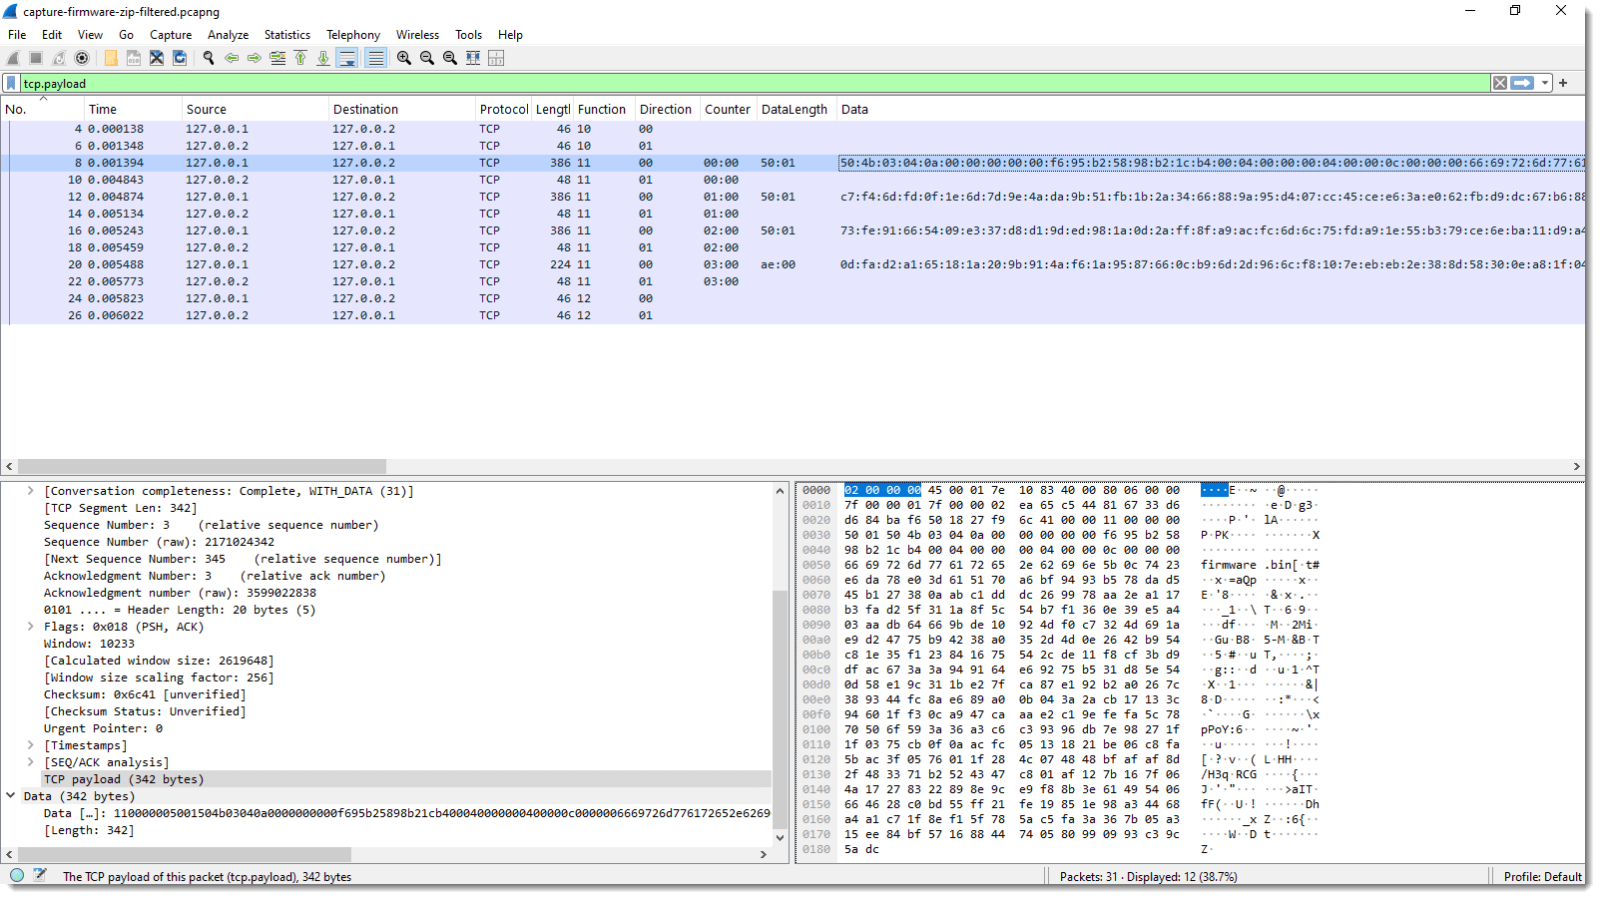
Task: Jump to the last packet icon
Action: tap(323, 58)
